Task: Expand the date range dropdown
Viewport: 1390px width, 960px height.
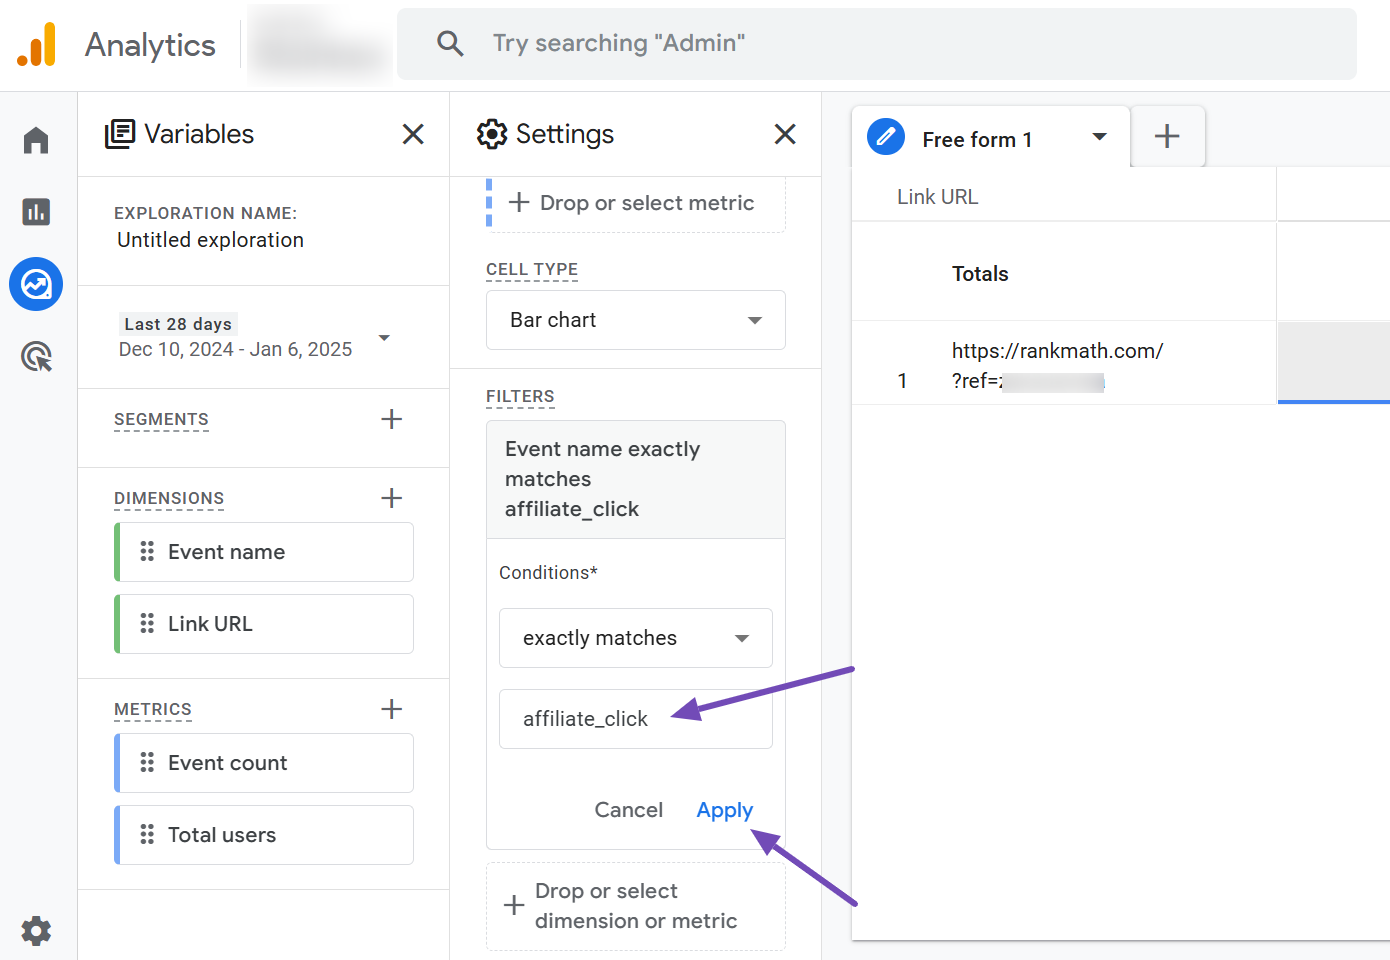Action: (x=384, y=338)
